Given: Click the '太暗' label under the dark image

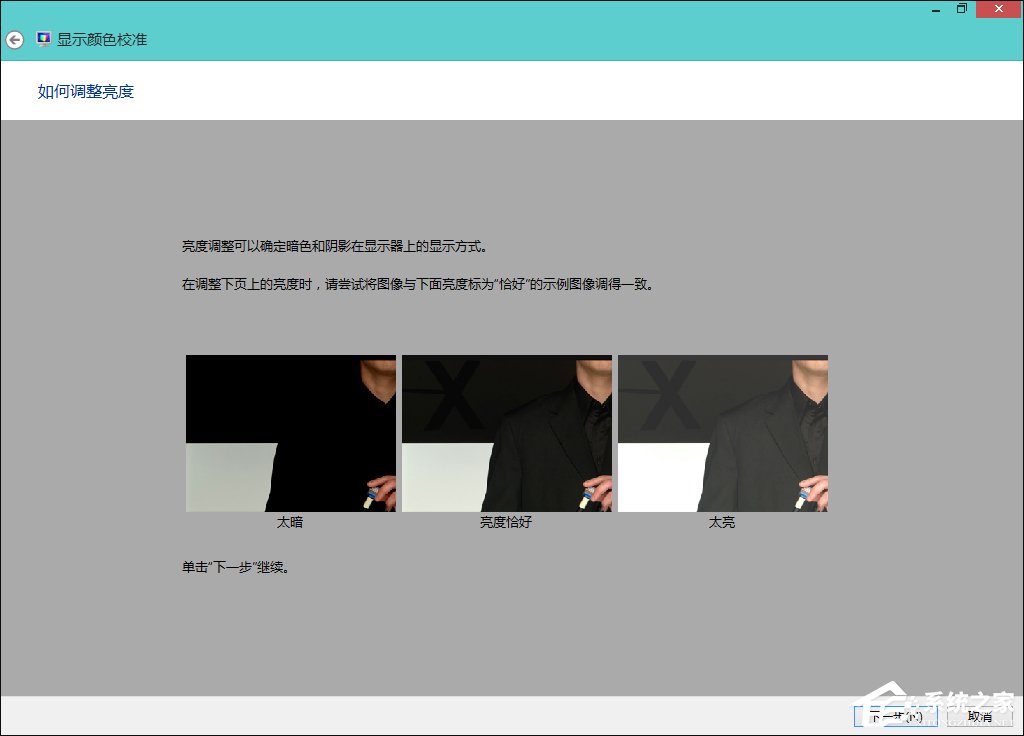Looking at the screenshot, I should point(290,521).
